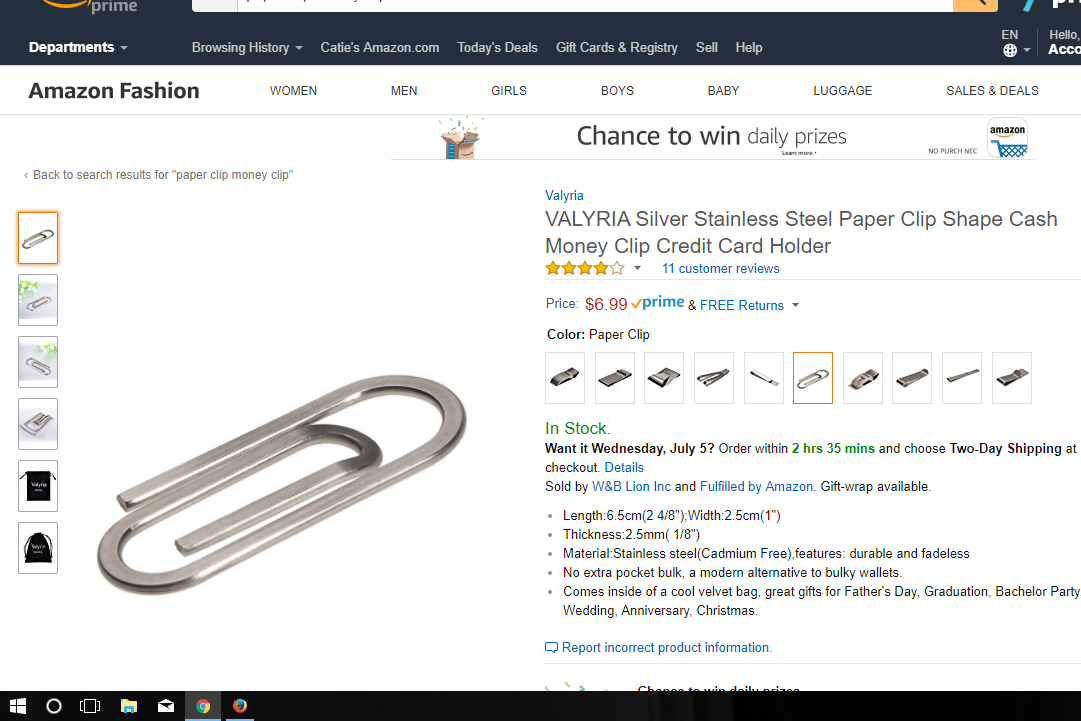The height and width of the screenshot is (721, 1081).
Task: Open Task View on the taskbar
Action: pos(90,706)
